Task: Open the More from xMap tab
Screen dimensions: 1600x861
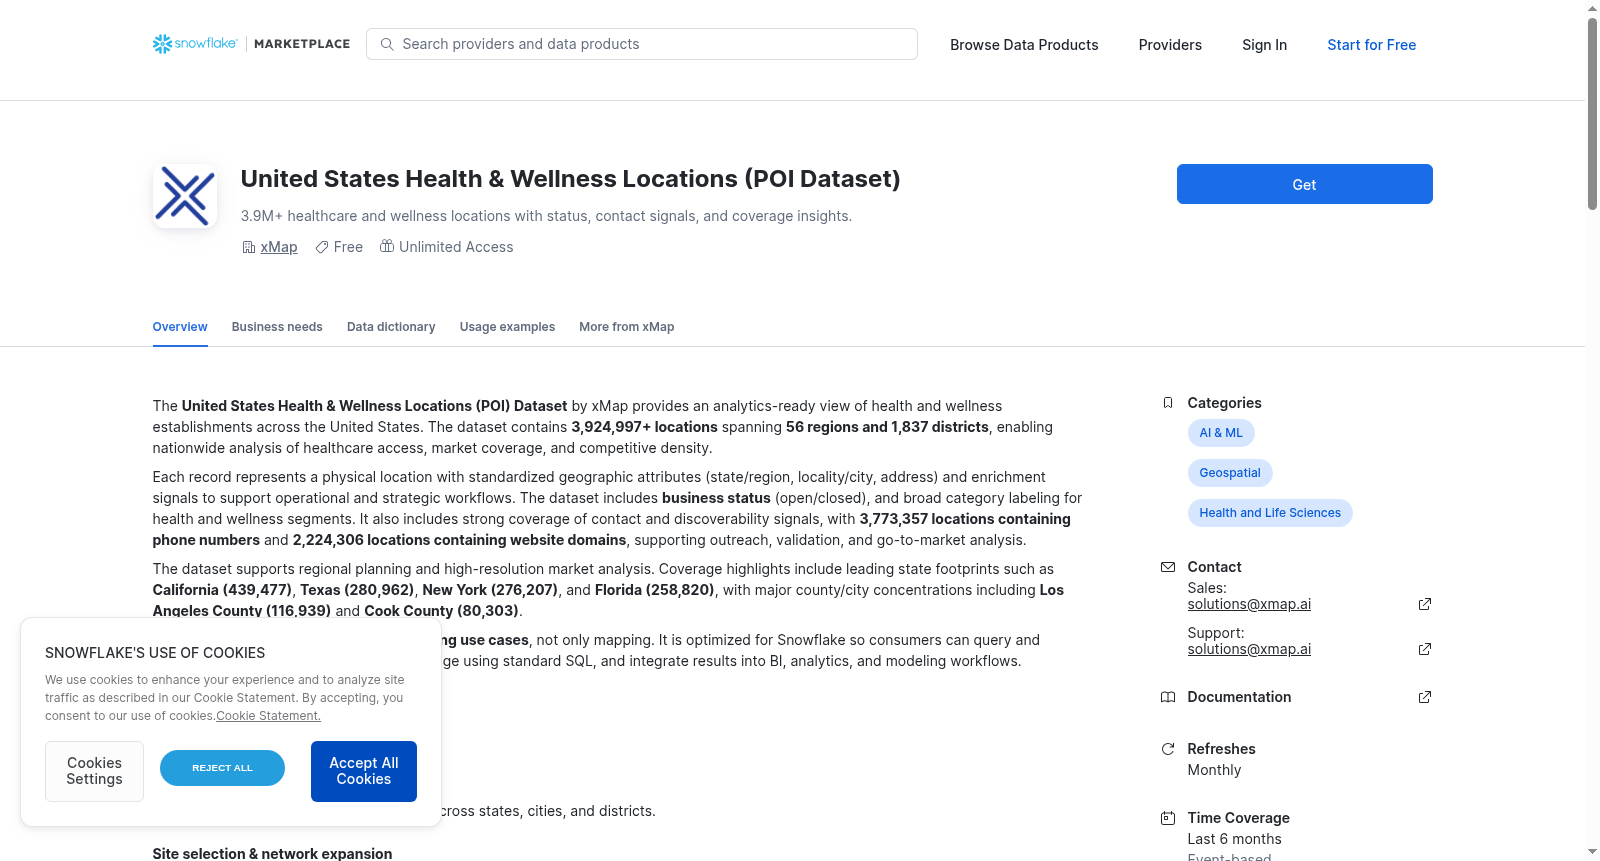Action: pos(626,327)
